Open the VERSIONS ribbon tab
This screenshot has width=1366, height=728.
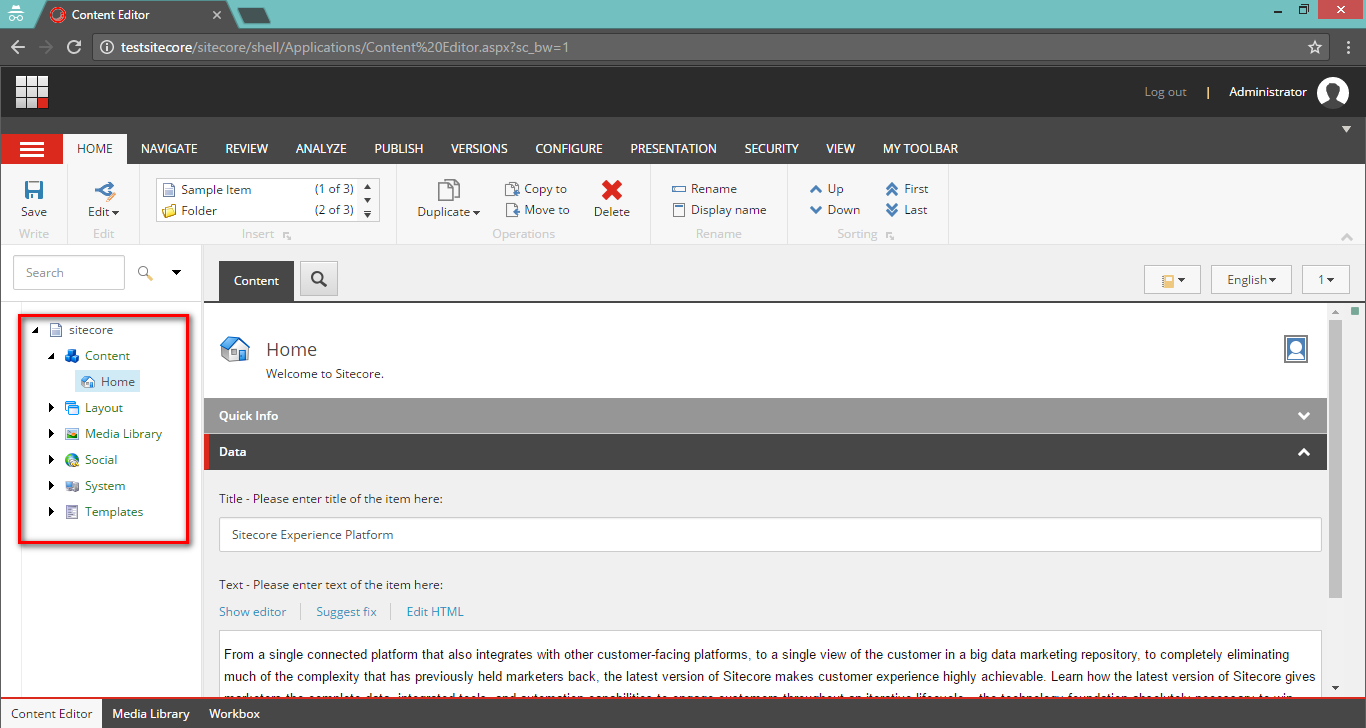coord(479,149)
